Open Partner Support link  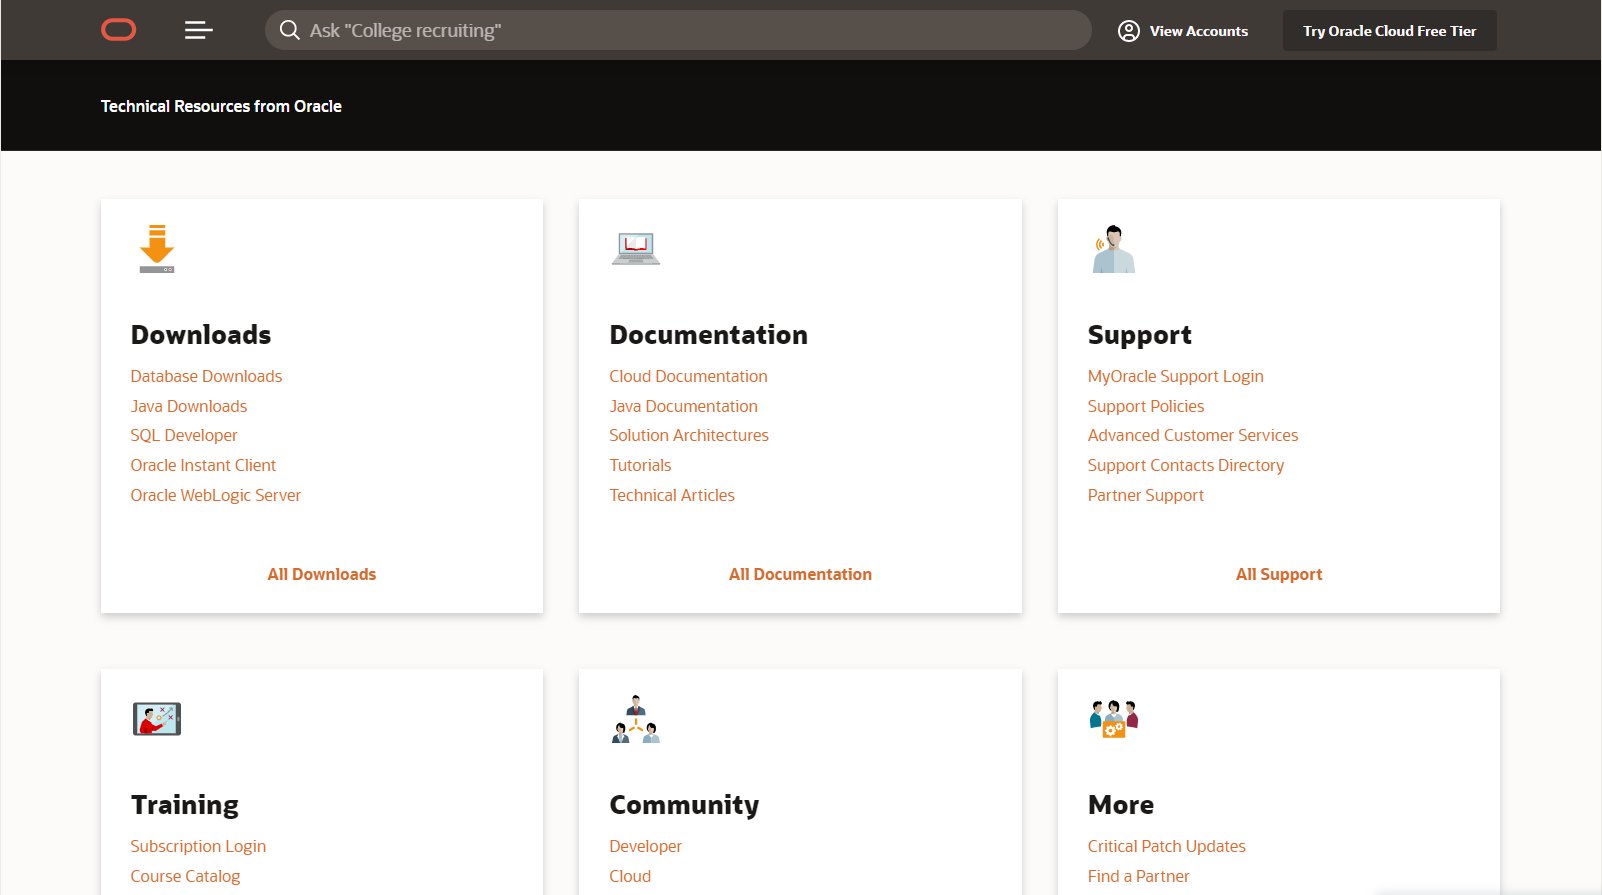[x=1146, y=495]
